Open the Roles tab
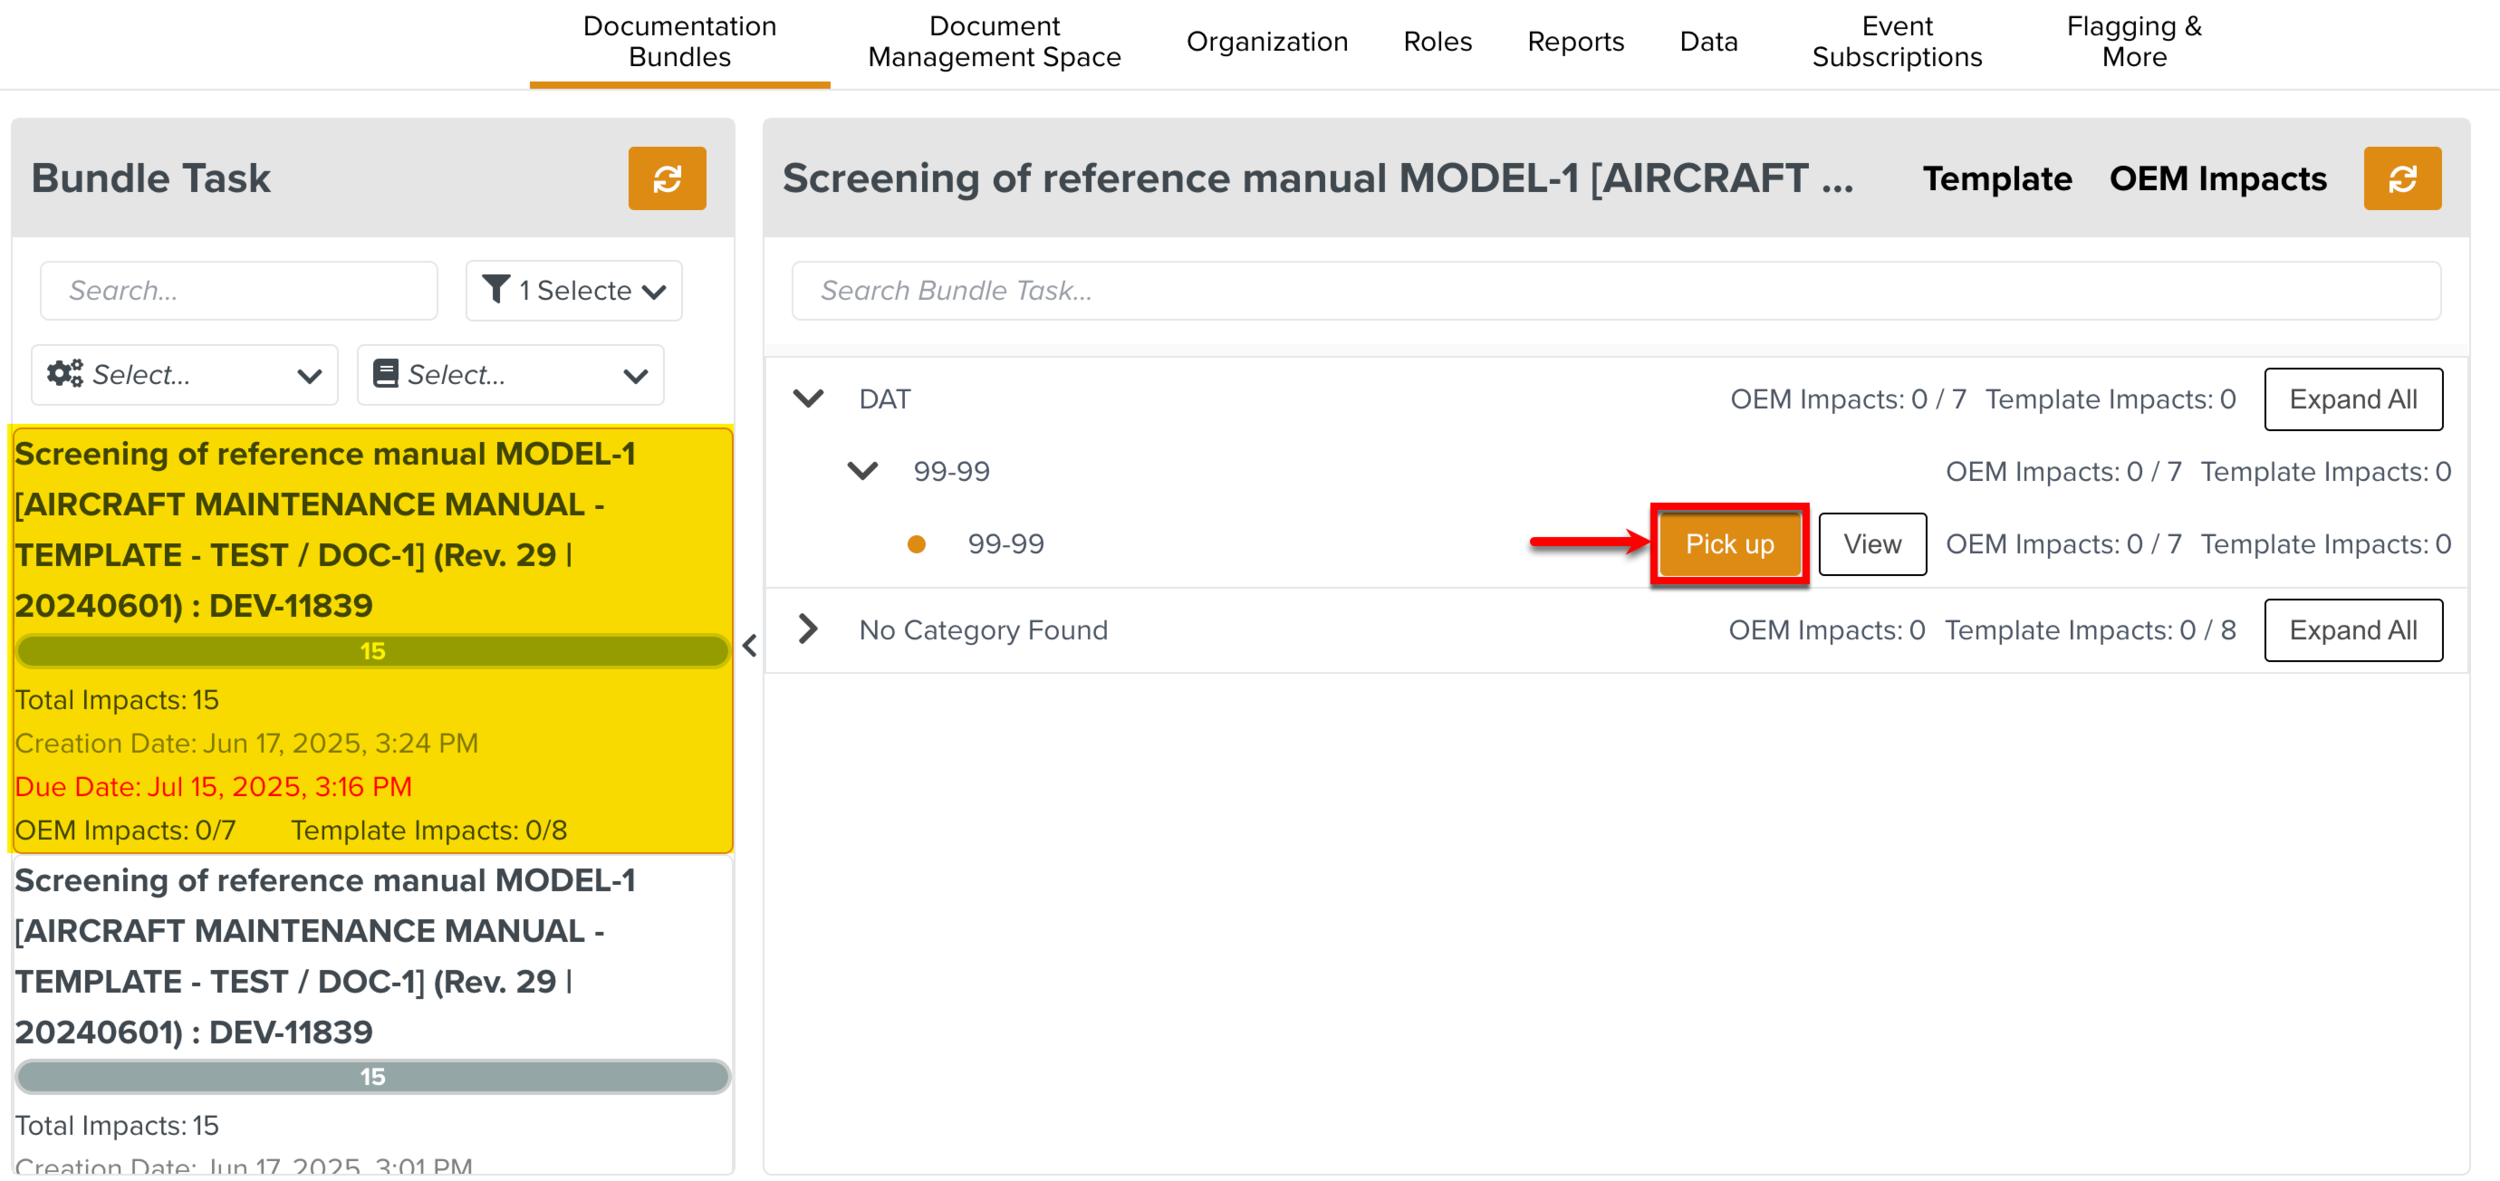Screen dimensions: 2500x1181 click(1437, 42)
